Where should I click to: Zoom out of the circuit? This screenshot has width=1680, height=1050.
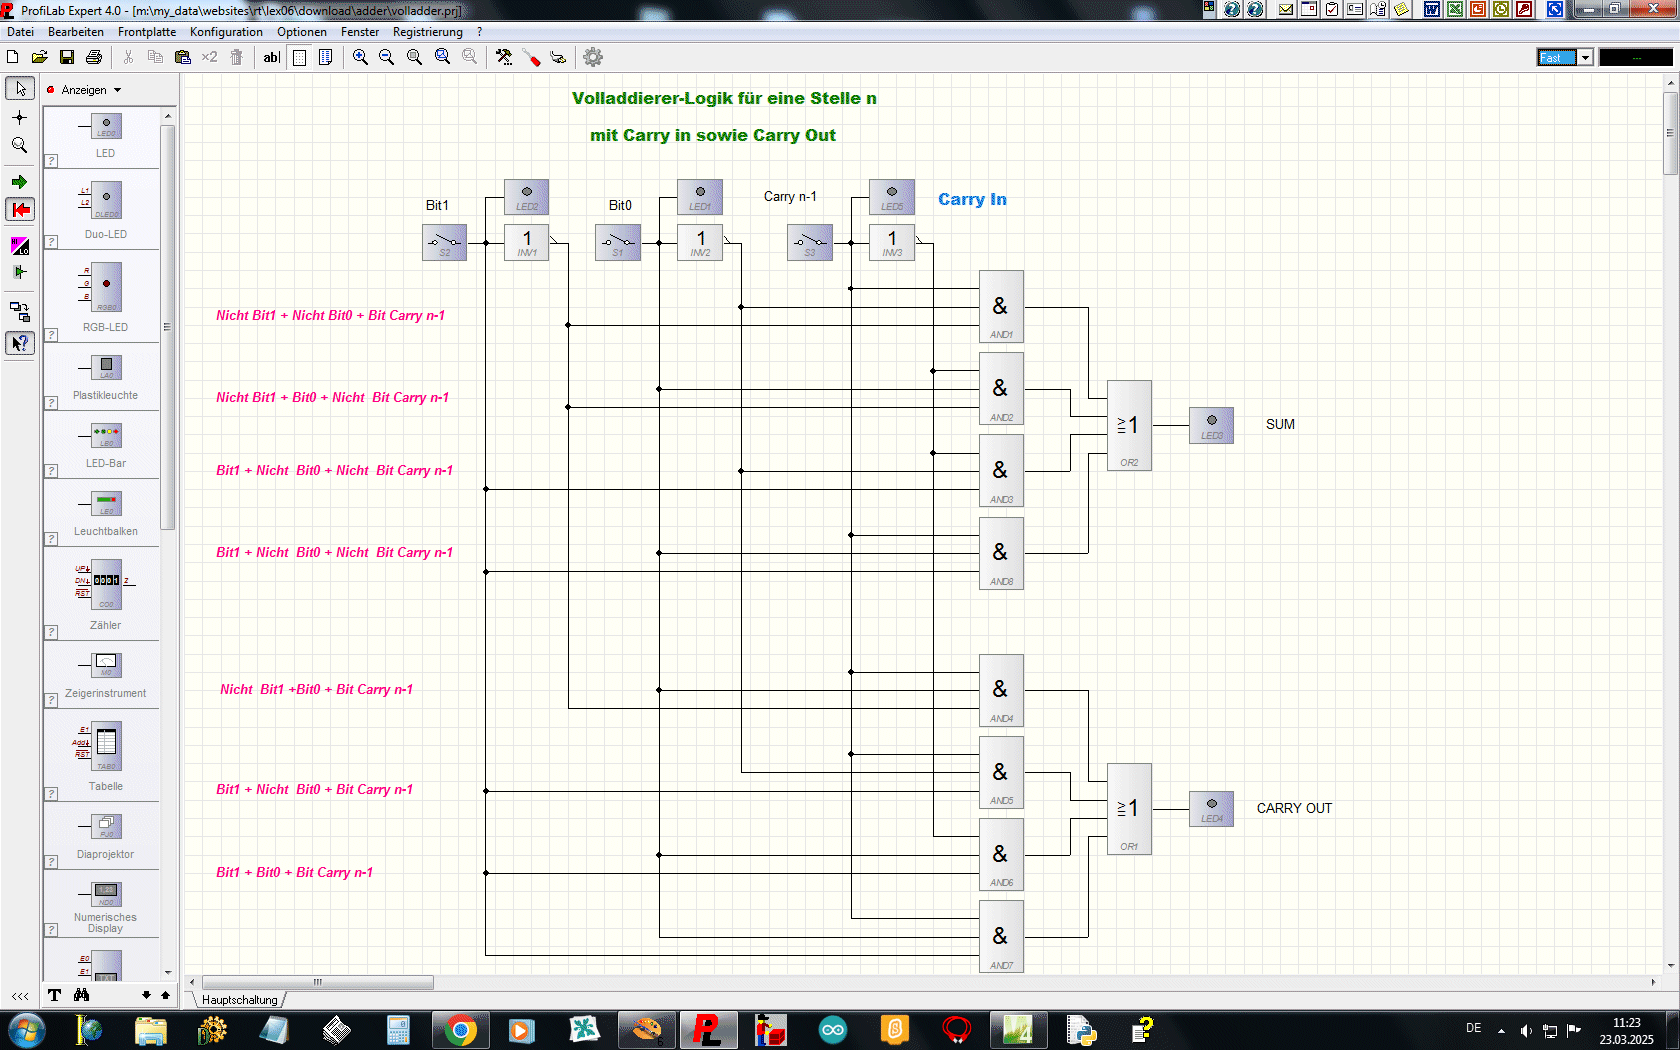387,57
